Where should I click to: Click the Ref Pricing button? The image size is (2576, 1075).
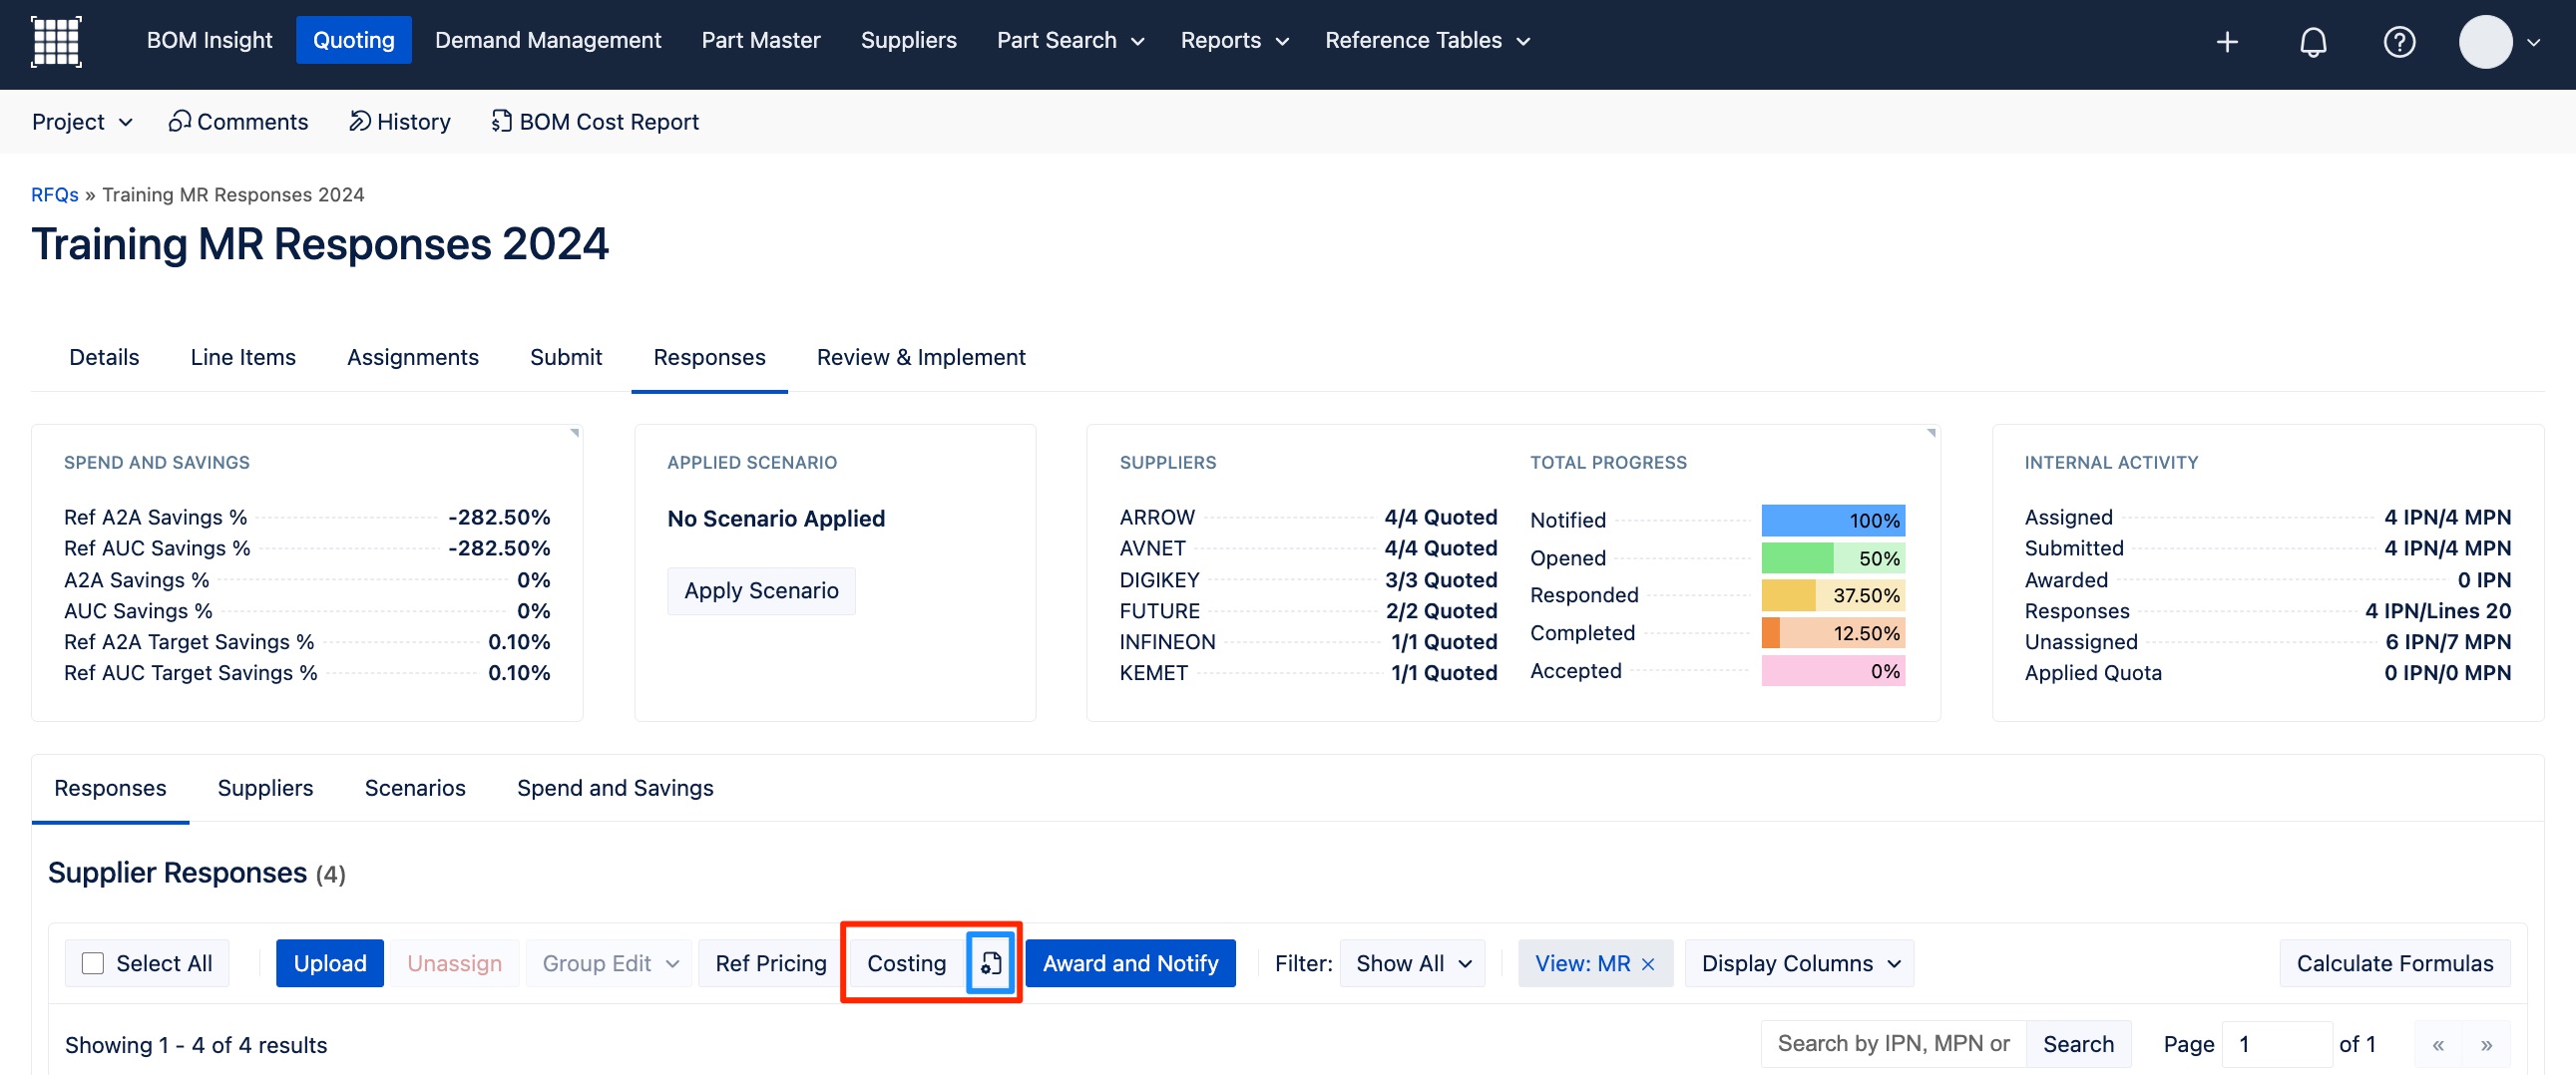click(771, 963)
